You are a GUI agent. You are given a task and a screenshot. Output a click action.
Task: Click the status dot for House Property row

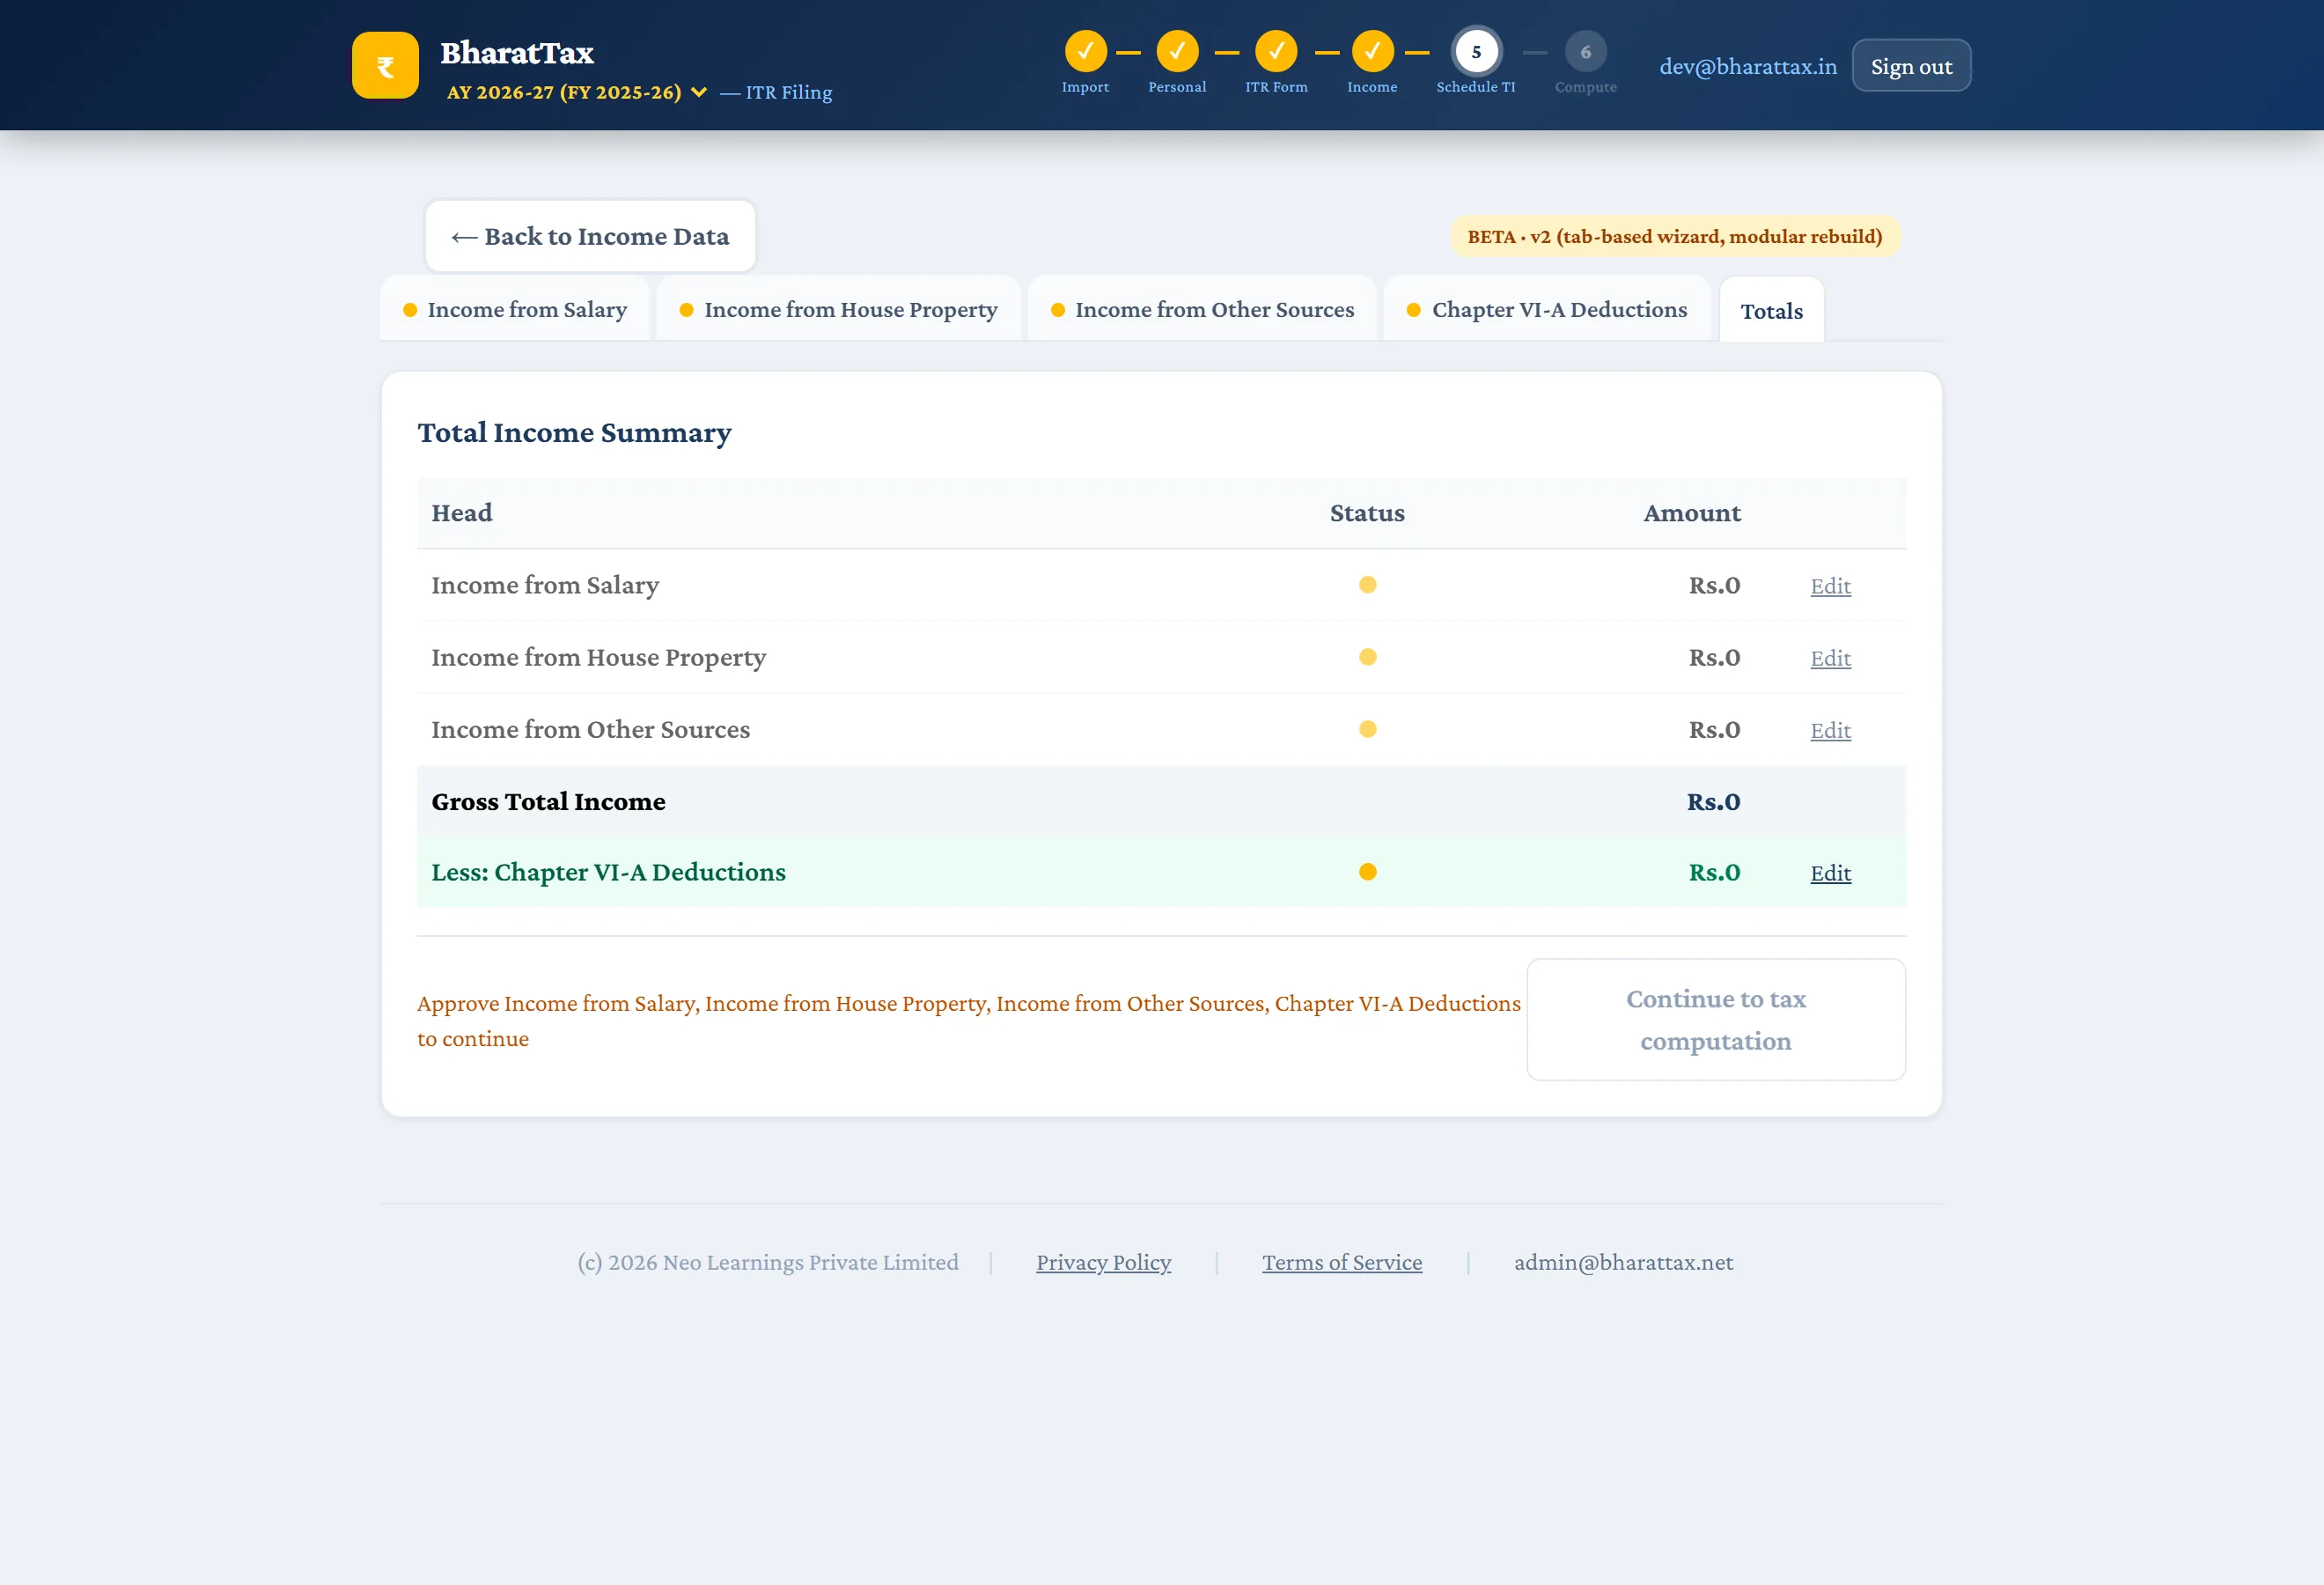[x=1367, y=657]
